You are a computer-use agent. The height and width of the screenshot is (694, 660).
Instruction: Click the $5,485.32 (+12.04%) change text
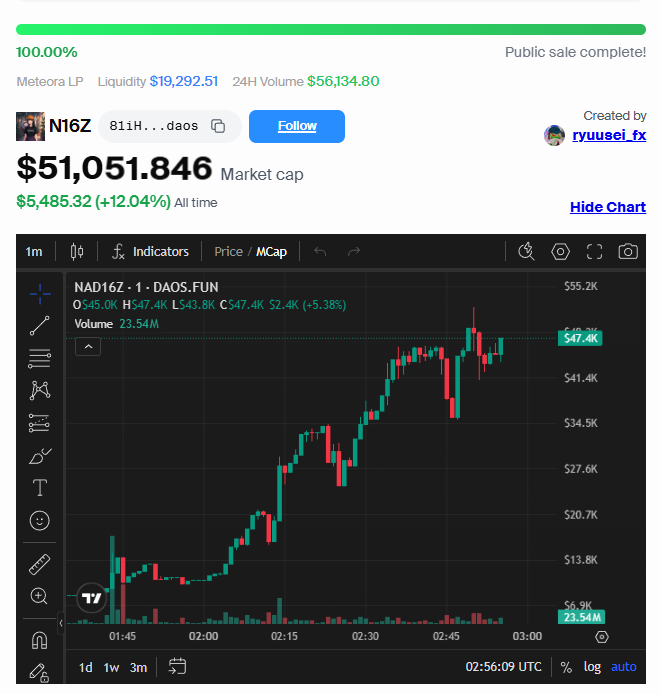click(x=93, y=201)
